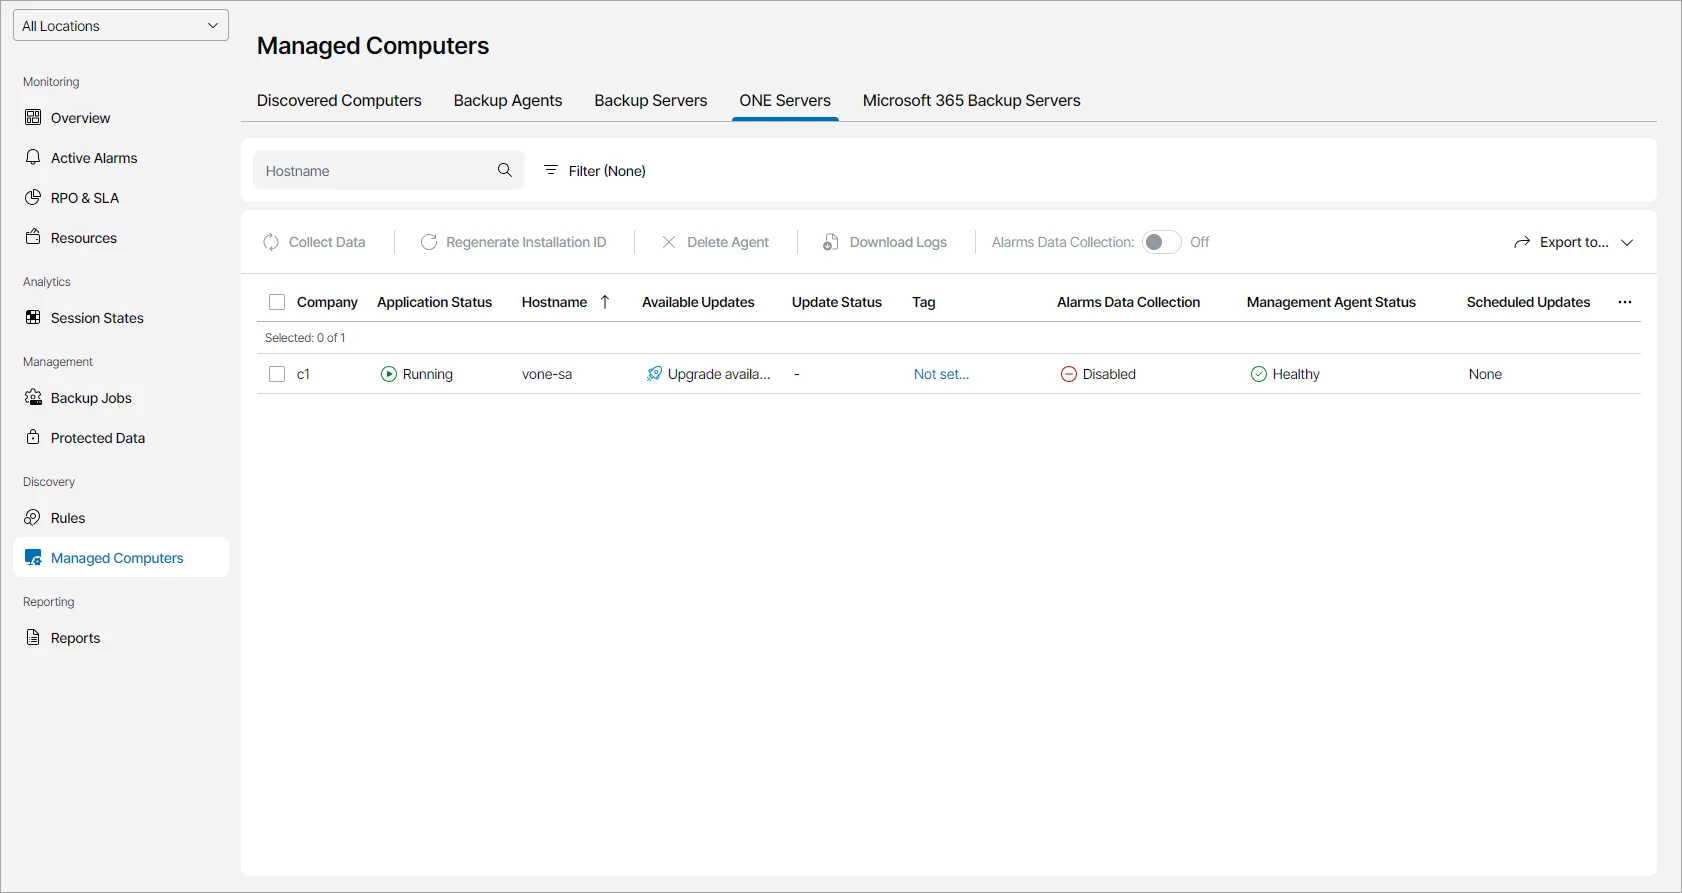The height and width of the screenshot is (893, 1682).
Task: Click the Hostname sort arrow icon
Action: point(605,302)
